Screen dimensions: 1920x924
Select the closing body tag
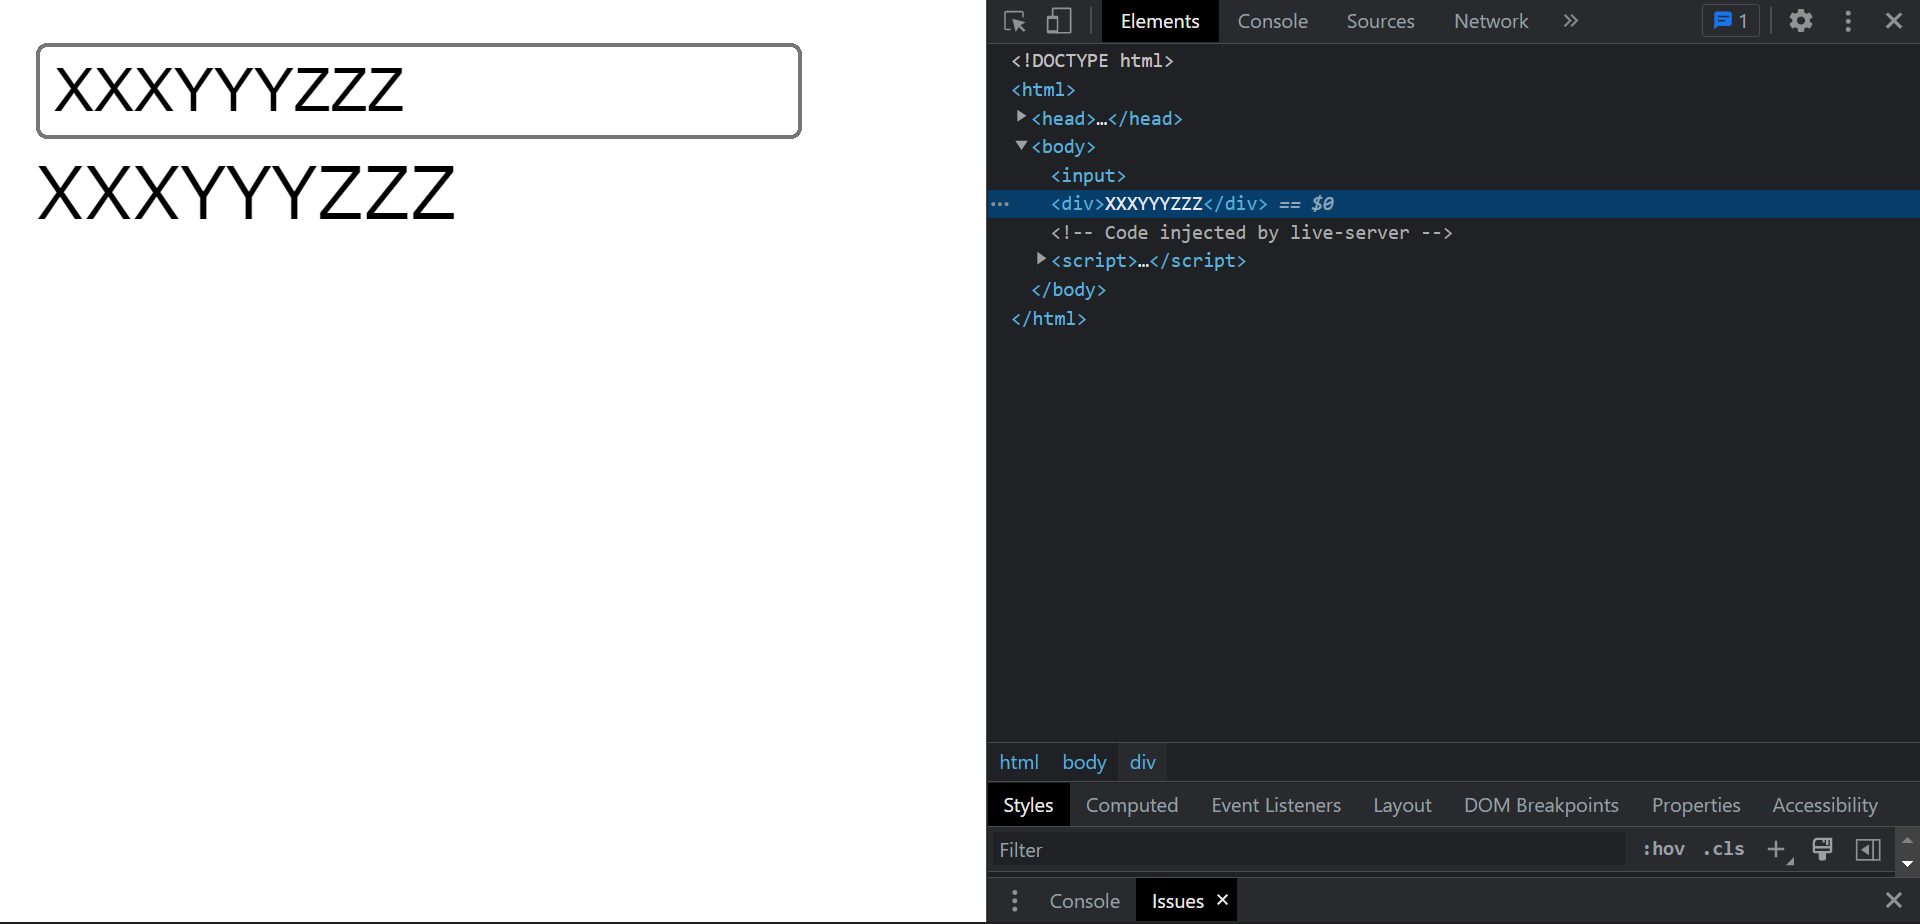pyautogui.click(x=1068, y=290)
